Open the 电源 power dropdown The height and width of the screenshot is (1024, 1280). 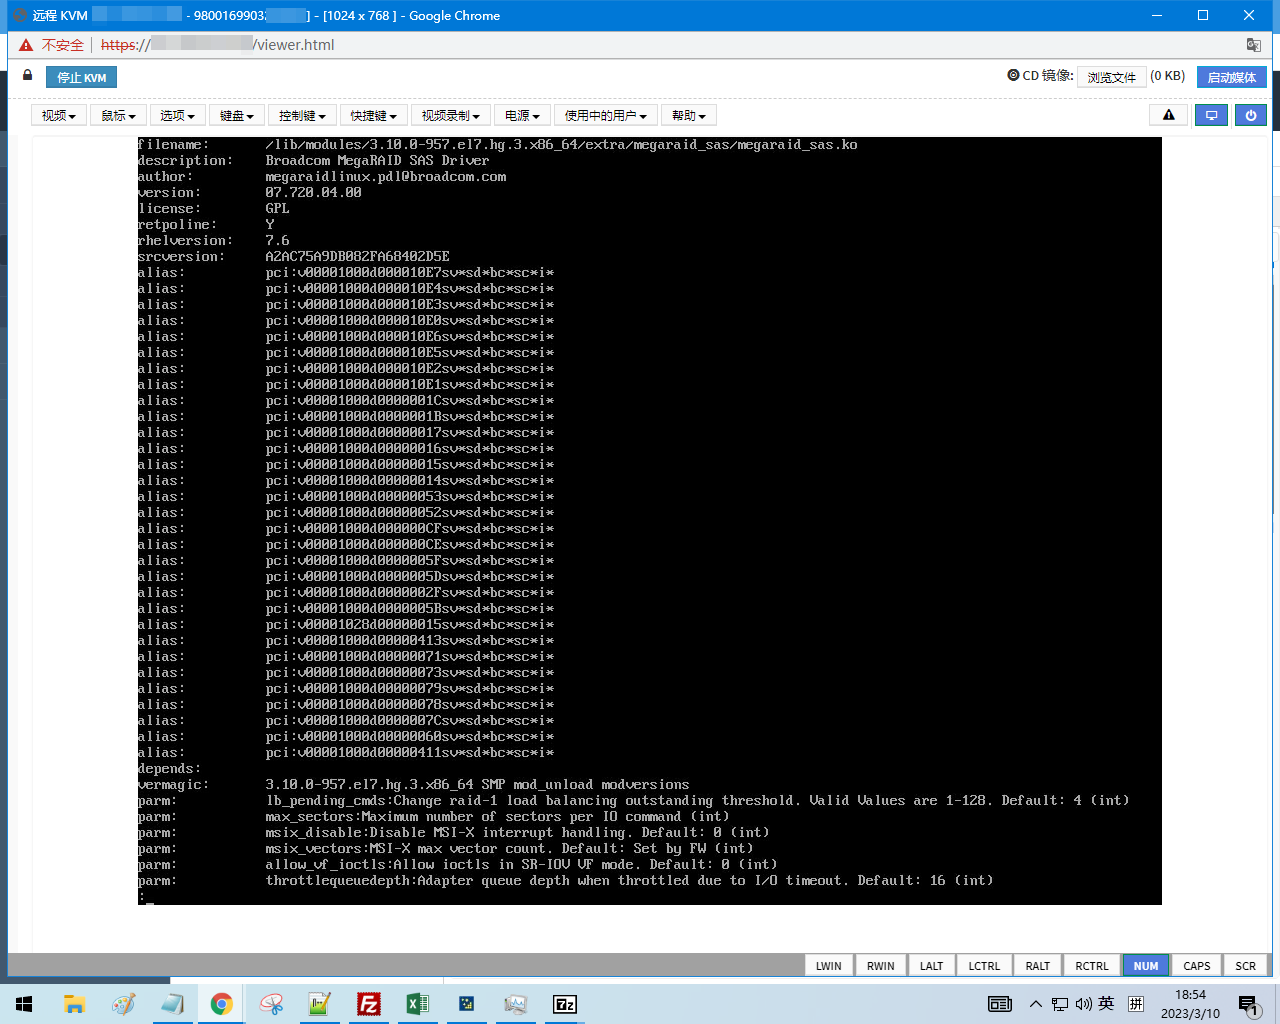(522, 116)
